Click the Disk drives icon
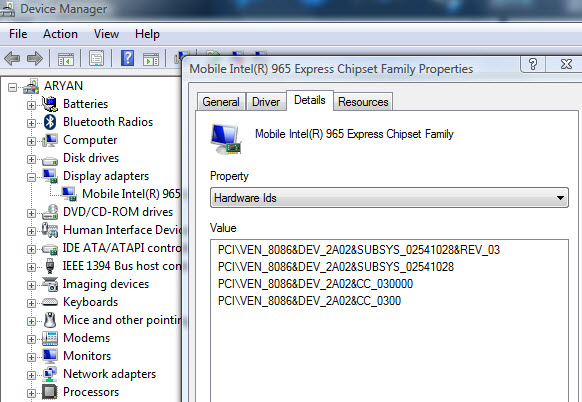 click(50, 160)
